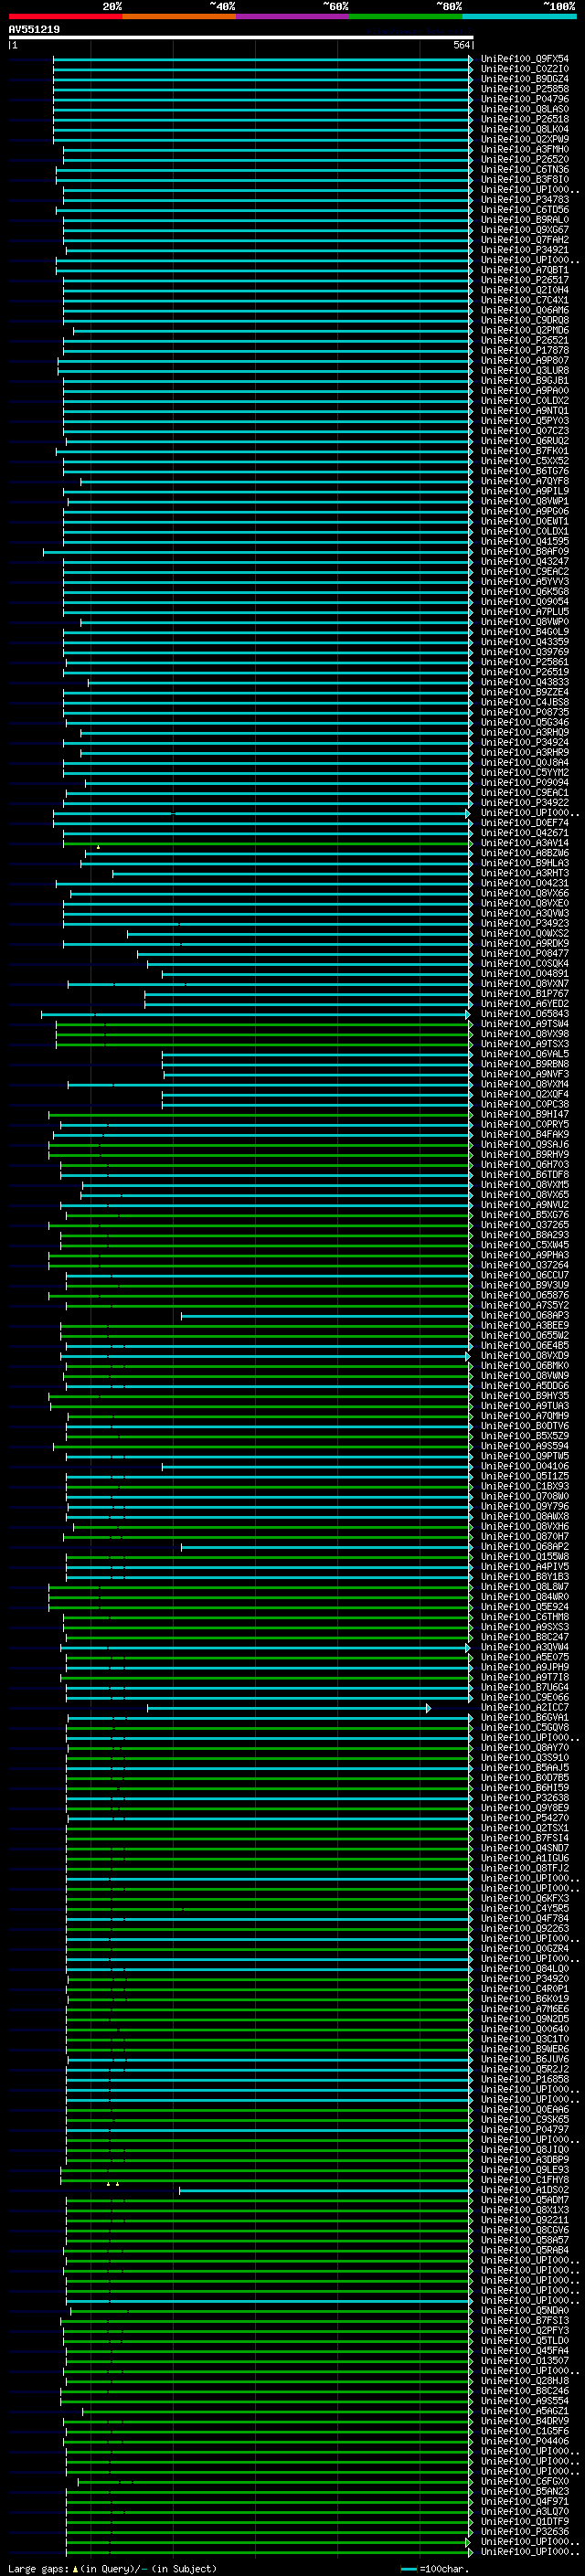
Task: Select the UniRef100_Q5G346 label
Action: [525, 722]
